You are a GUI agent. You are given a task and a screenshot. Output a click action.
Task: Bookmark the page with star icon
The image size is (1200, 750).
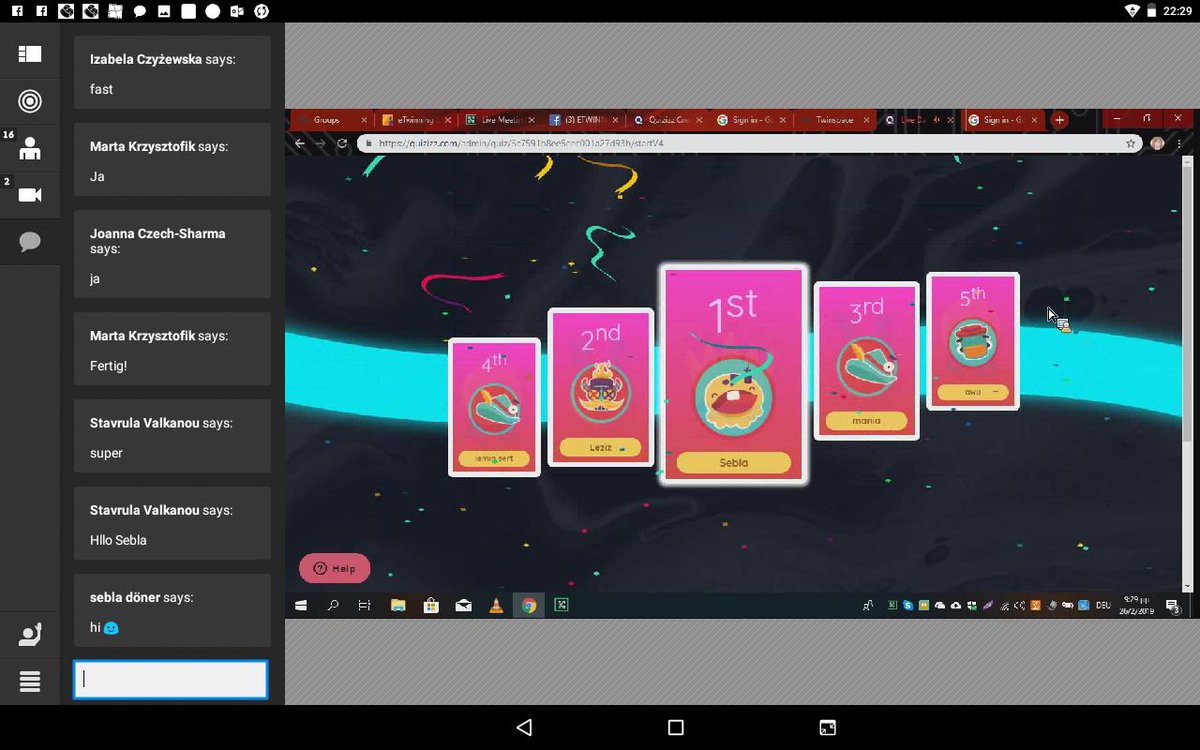coord(1131,143)
